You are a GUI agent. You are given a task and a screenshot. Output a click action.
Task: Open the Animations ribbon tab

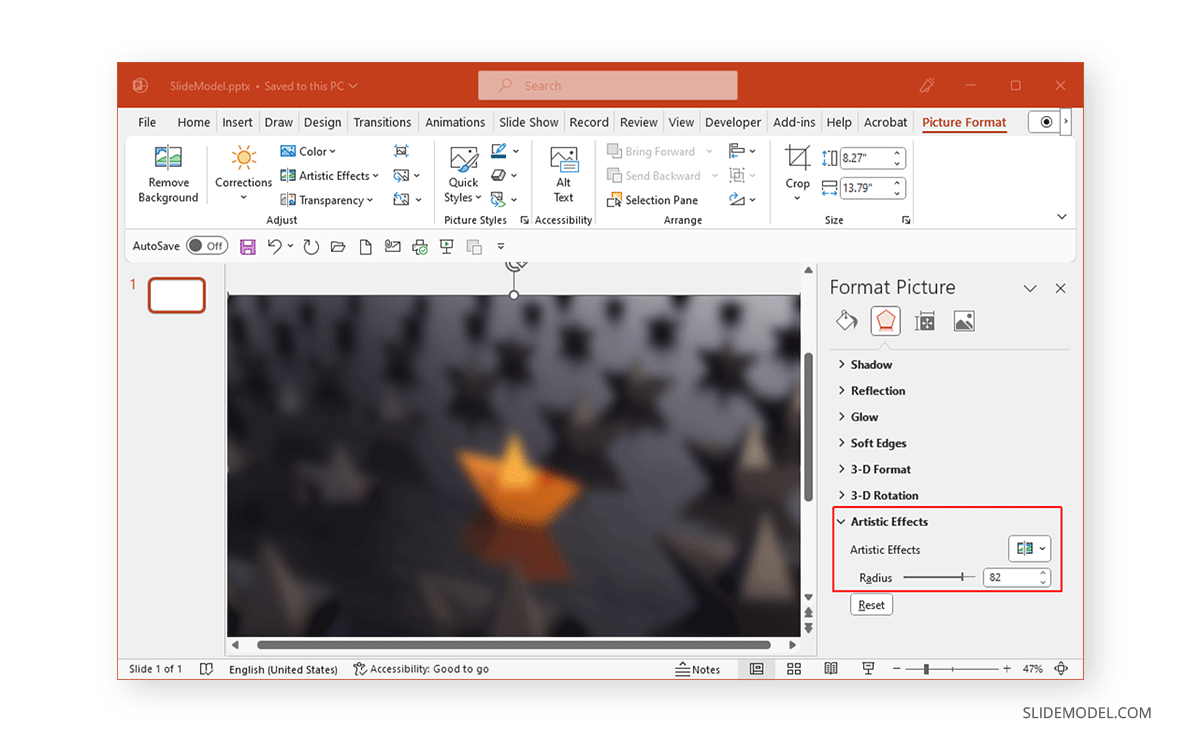(x=455, y=121)
